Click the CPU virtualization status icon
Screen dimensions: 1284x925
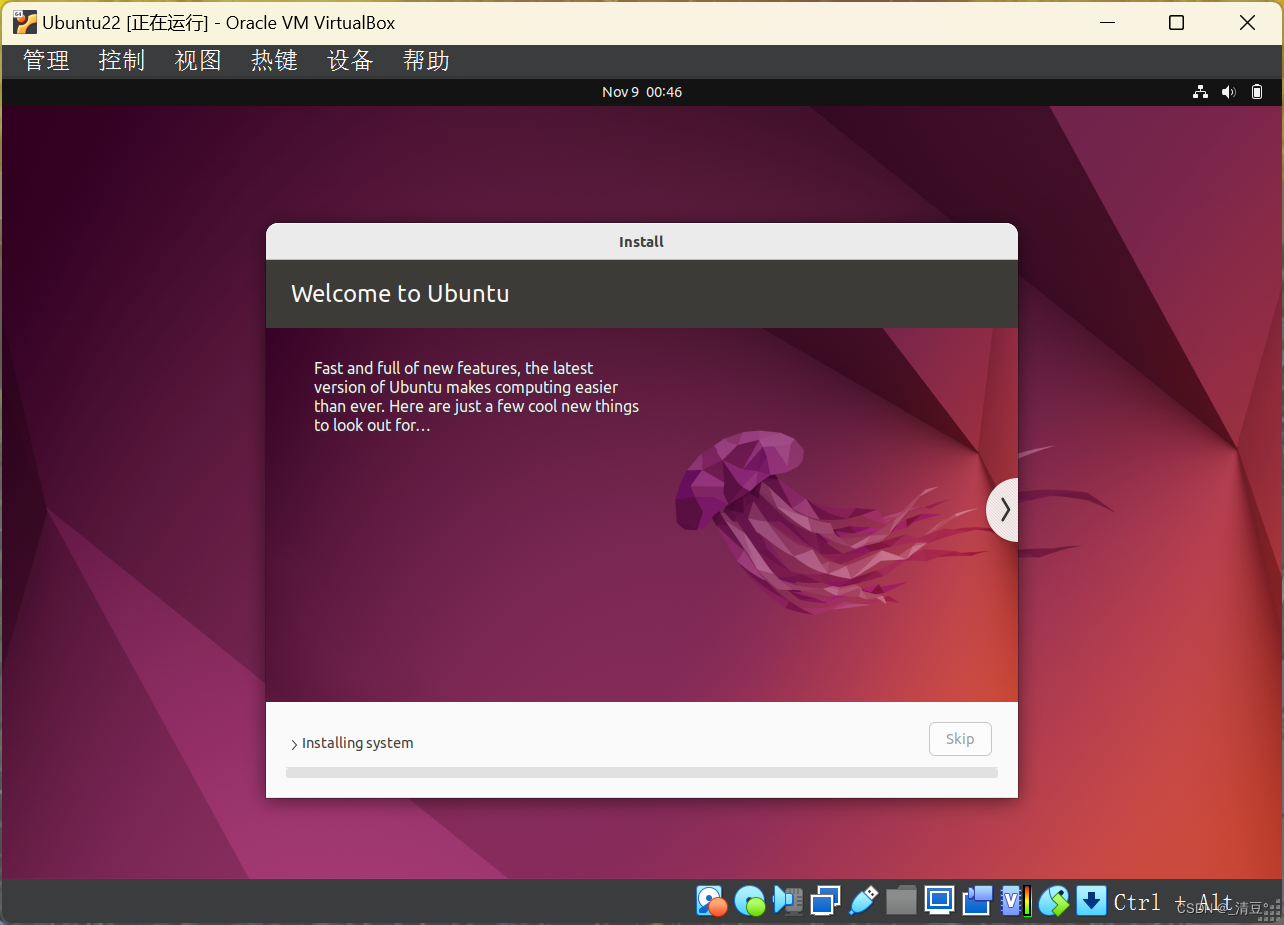tap(1016, 901)
